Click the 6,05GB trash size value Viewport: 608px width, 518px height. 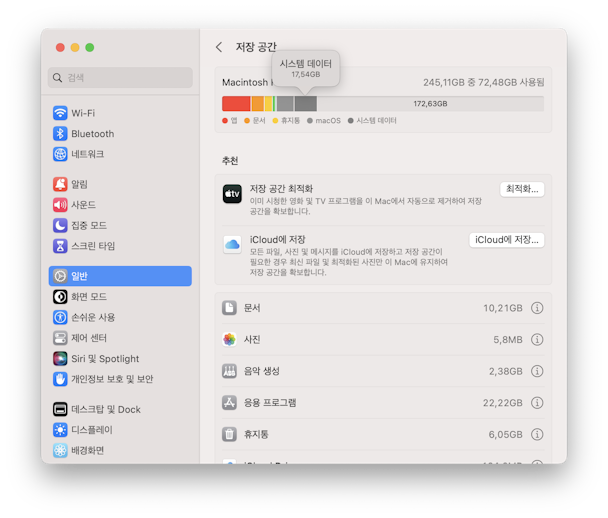tap(505, 434)
